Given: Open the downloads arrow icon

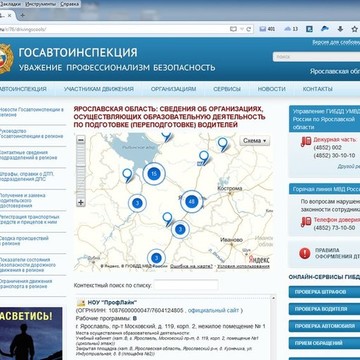Looking at the screenshot, I should 340,29.
